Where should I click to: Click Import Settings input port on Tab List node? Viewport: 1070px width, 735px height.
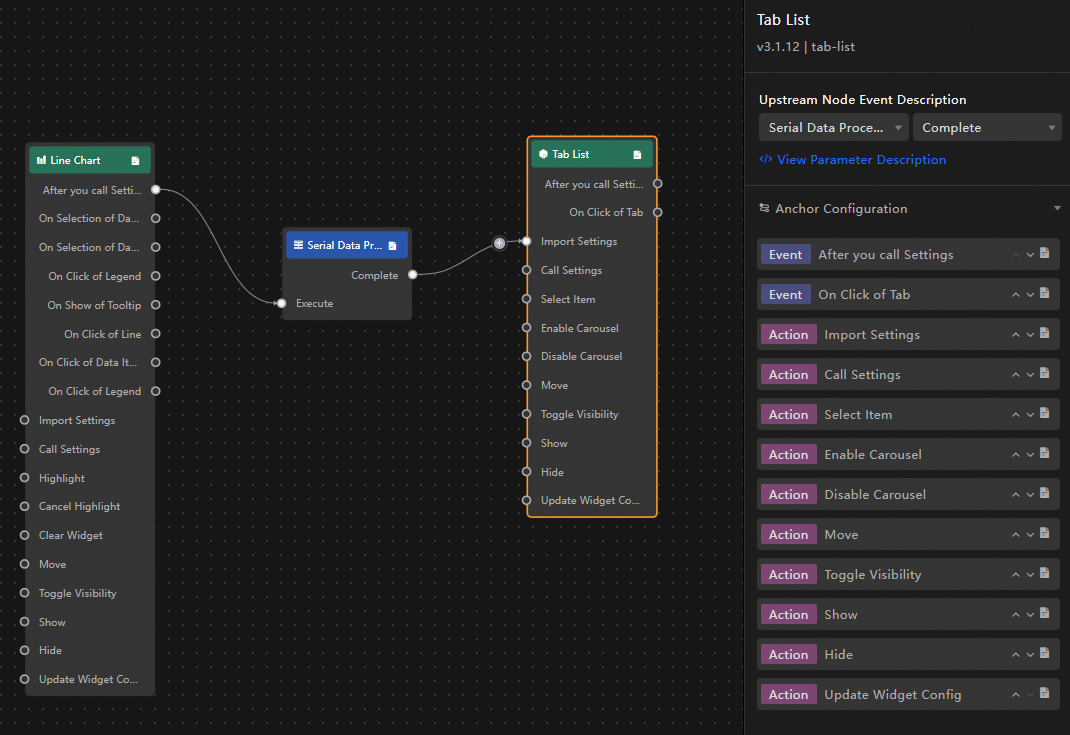click(x=526, y=241)
